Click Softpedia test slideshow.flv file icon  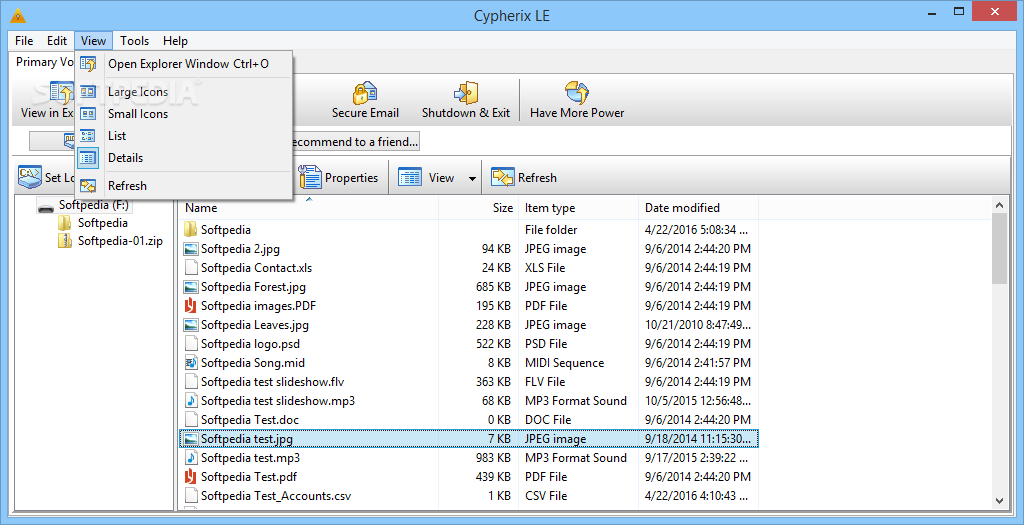[x=191, y=382]
